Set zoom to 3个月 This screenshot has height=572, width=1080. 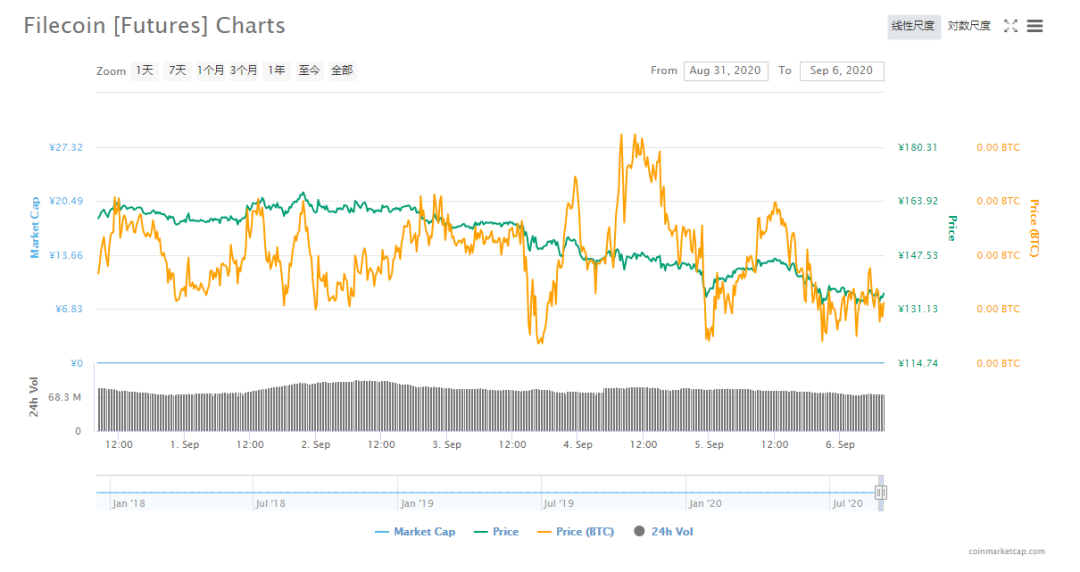click(244, 70)
